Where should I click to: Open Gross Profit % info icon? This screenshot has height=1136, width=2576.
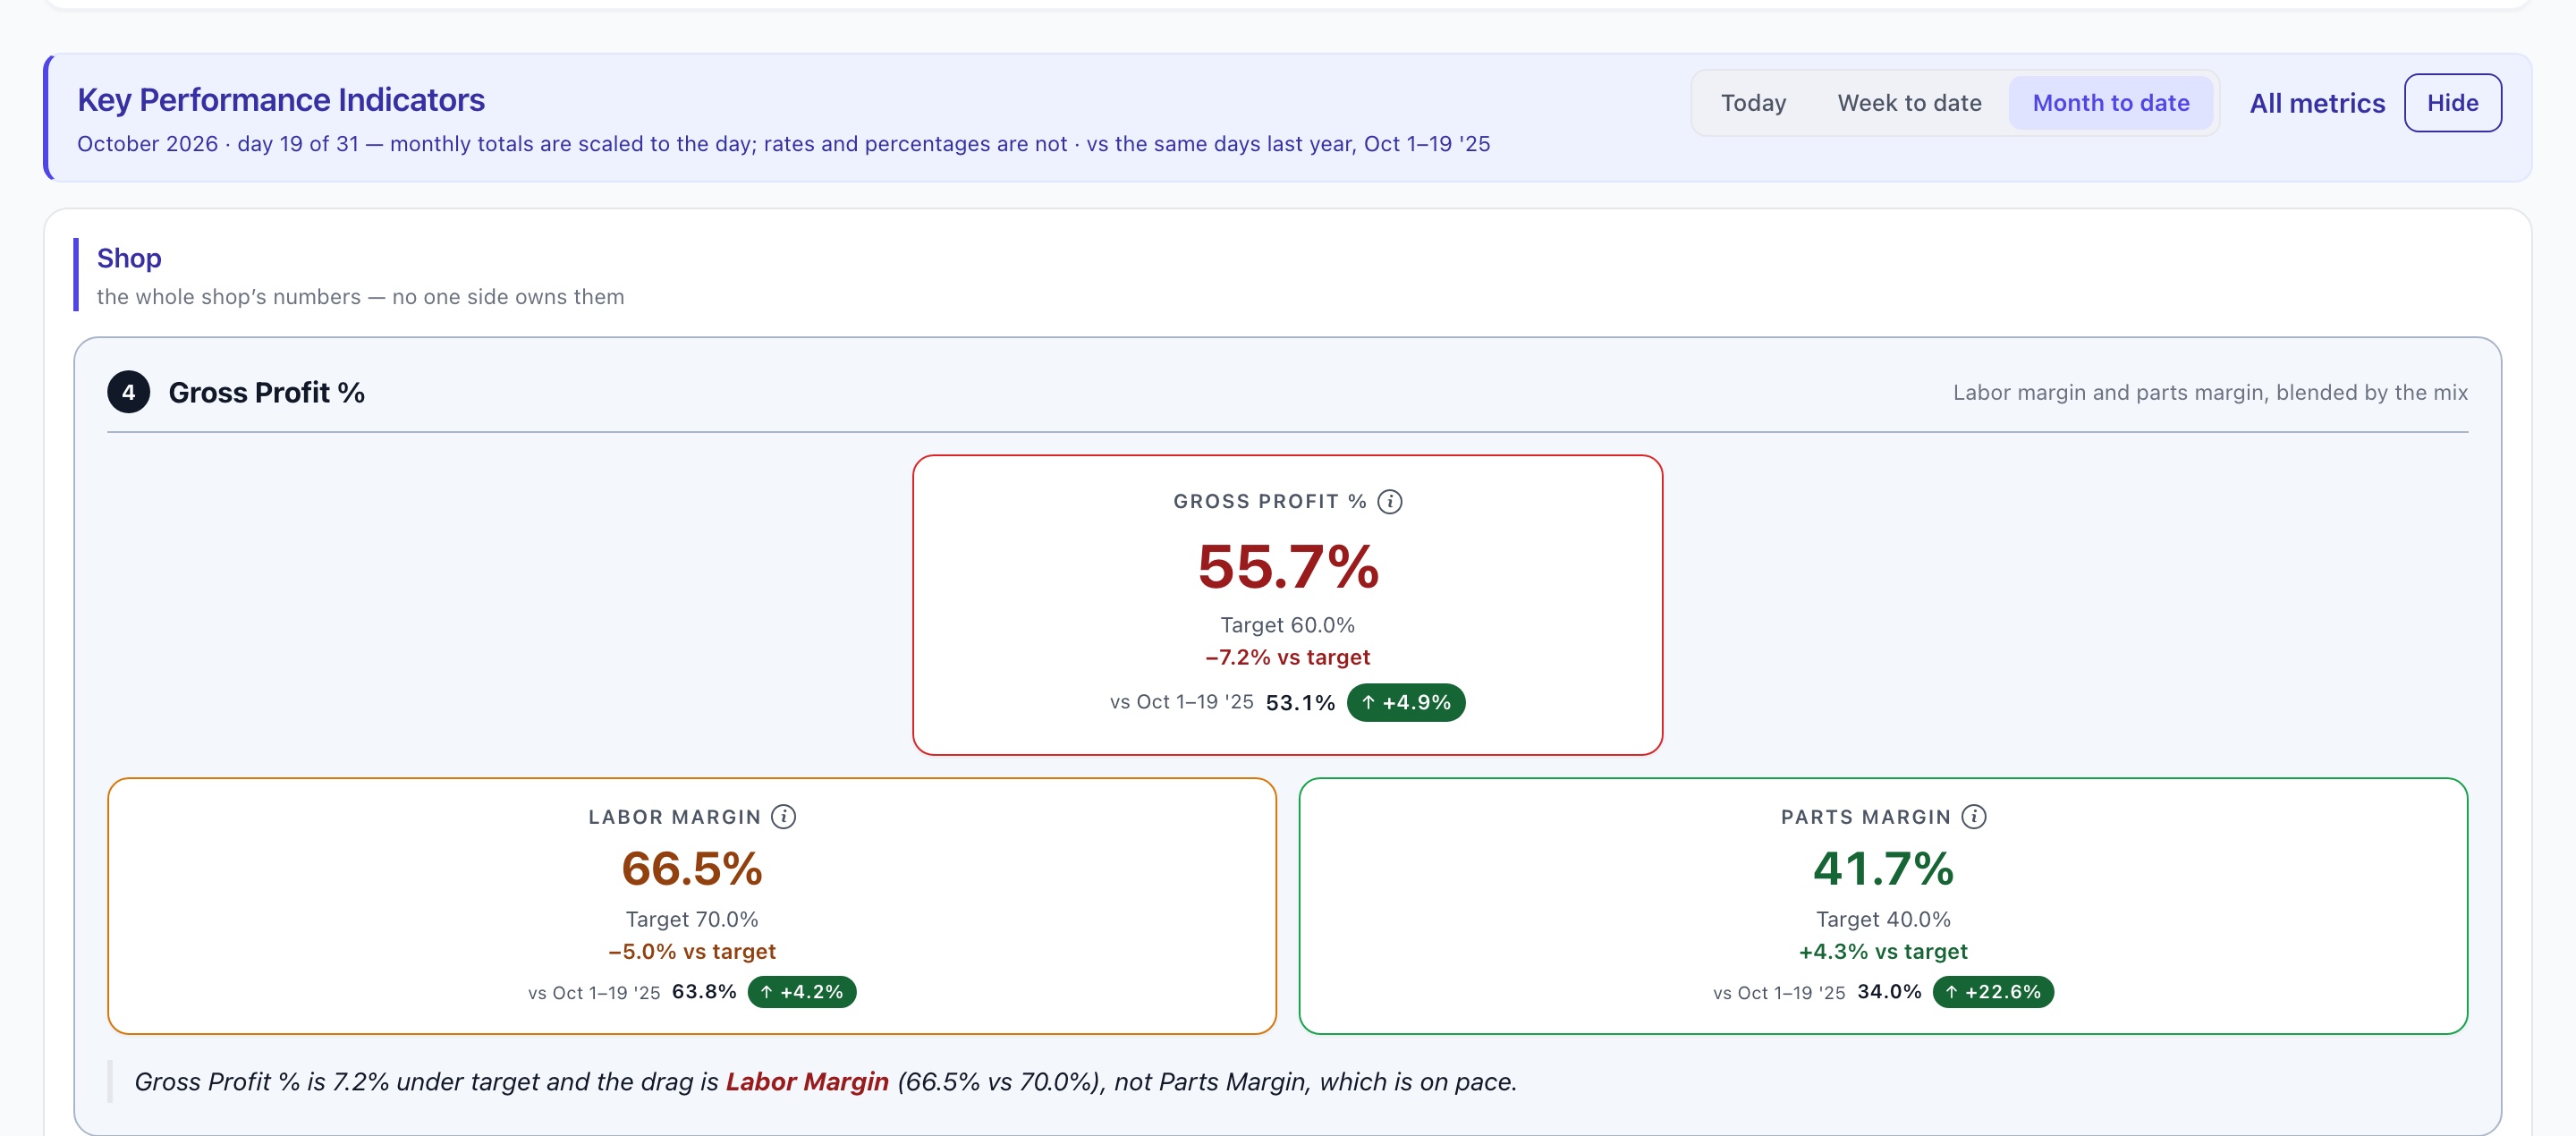[x=1389, y=501]
